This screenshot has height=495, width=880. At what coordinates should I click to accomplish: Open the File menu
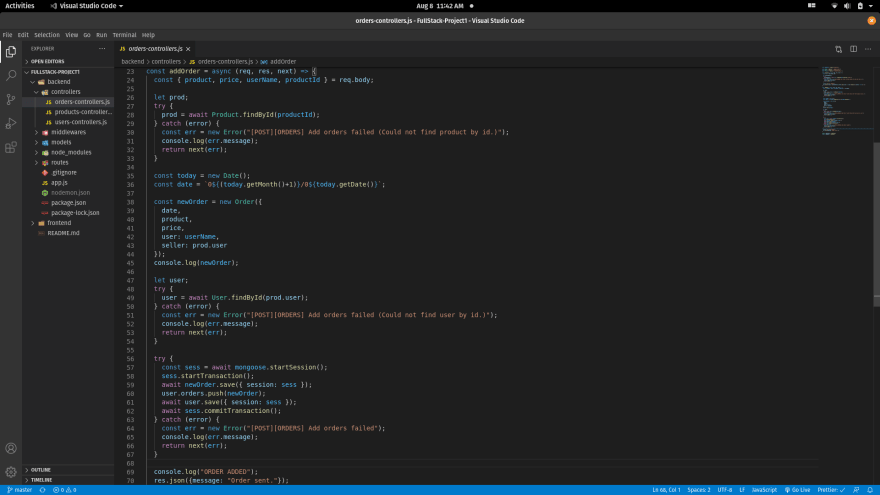[x=7, y=35]
